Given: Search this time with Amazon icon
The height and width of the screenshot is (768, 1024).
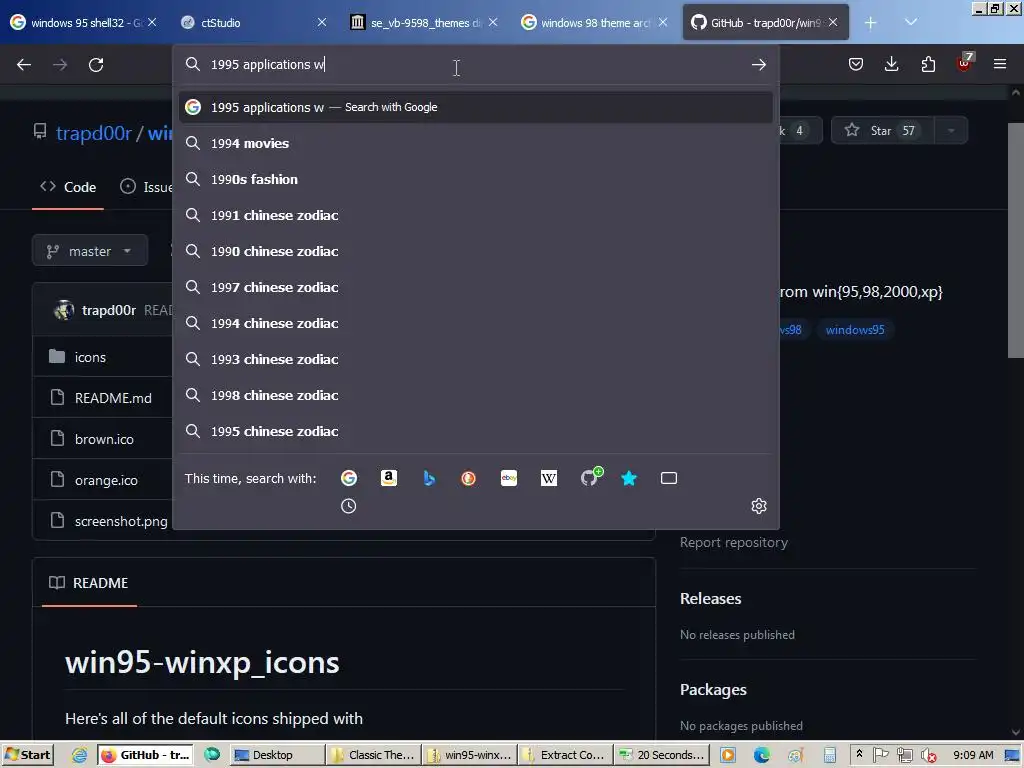Looking at the screenshot, I should coord(389,478).
